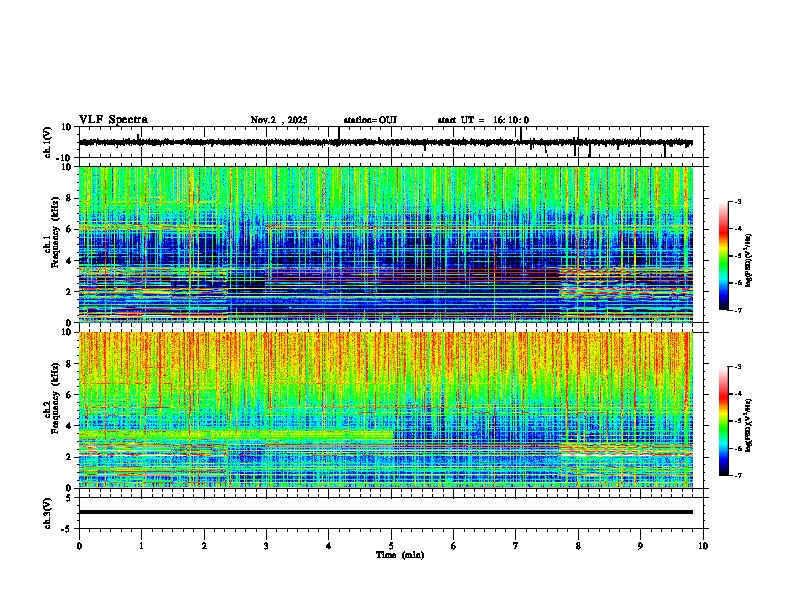The height and width of the screenshot is (612, 792).
Task: Click the ch.2 Frequency (kHz) axis label
Action: click(52, 398)
